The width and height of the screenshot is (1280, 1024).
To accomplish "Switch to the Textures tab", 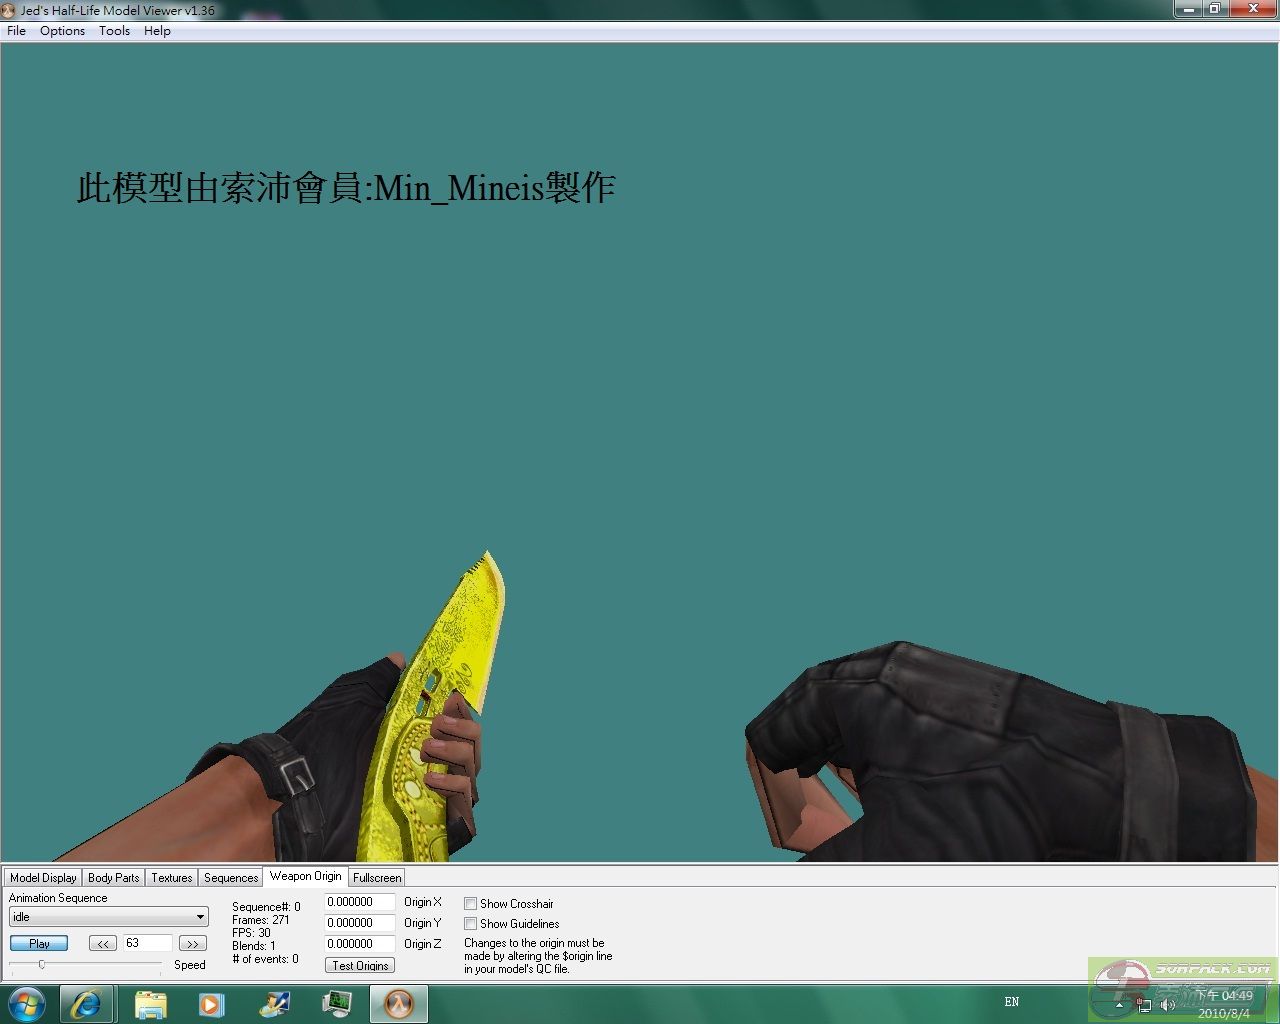I will coord(171,878).
